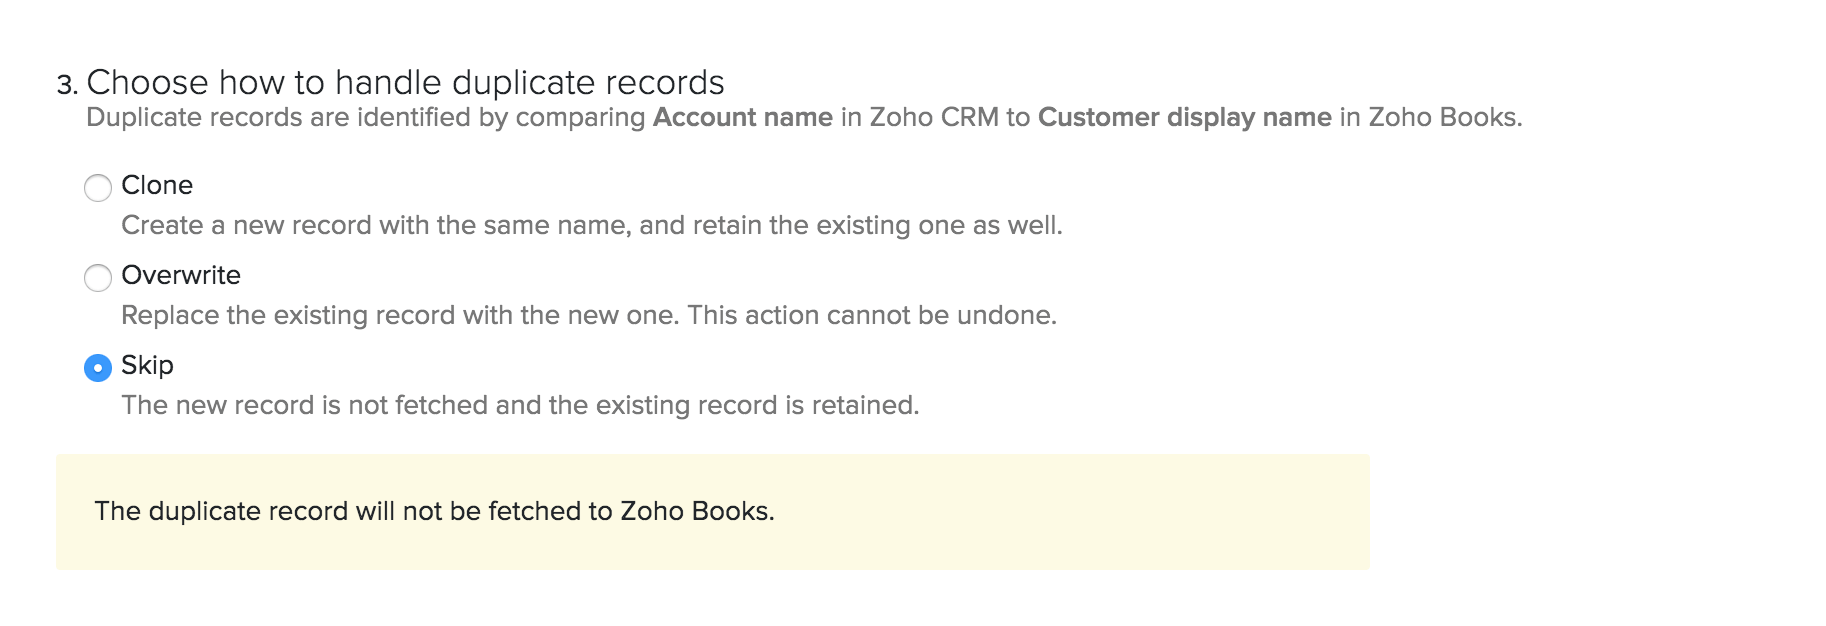Image resolution: width=1826 pixels, height=626 pixels.
Task: Select the Skip radio button
Action: [98, 368]
